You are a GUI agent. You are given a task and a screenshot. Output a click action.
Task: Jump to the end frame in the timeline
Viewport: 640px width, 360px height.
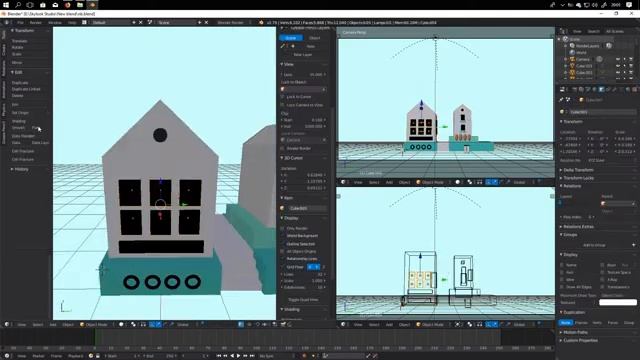click(252, 356)
